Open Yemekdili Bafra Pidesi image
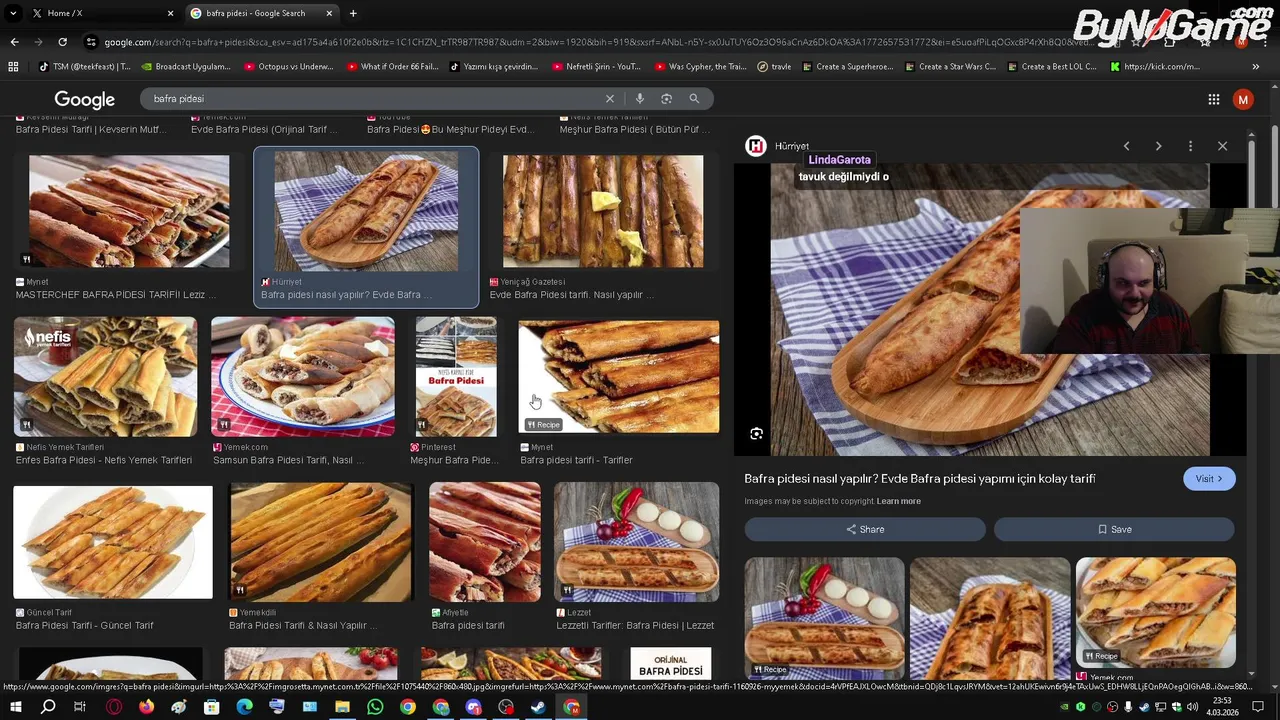 pos(320,542)
